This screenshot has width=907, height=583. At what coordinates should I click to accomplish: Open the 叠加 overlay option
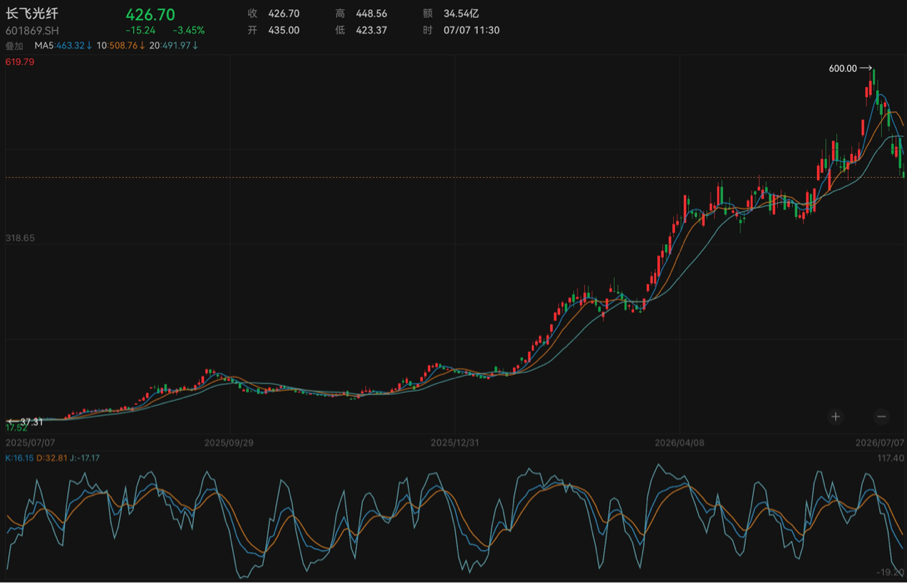pyautogui.click(x=14, y=46)
